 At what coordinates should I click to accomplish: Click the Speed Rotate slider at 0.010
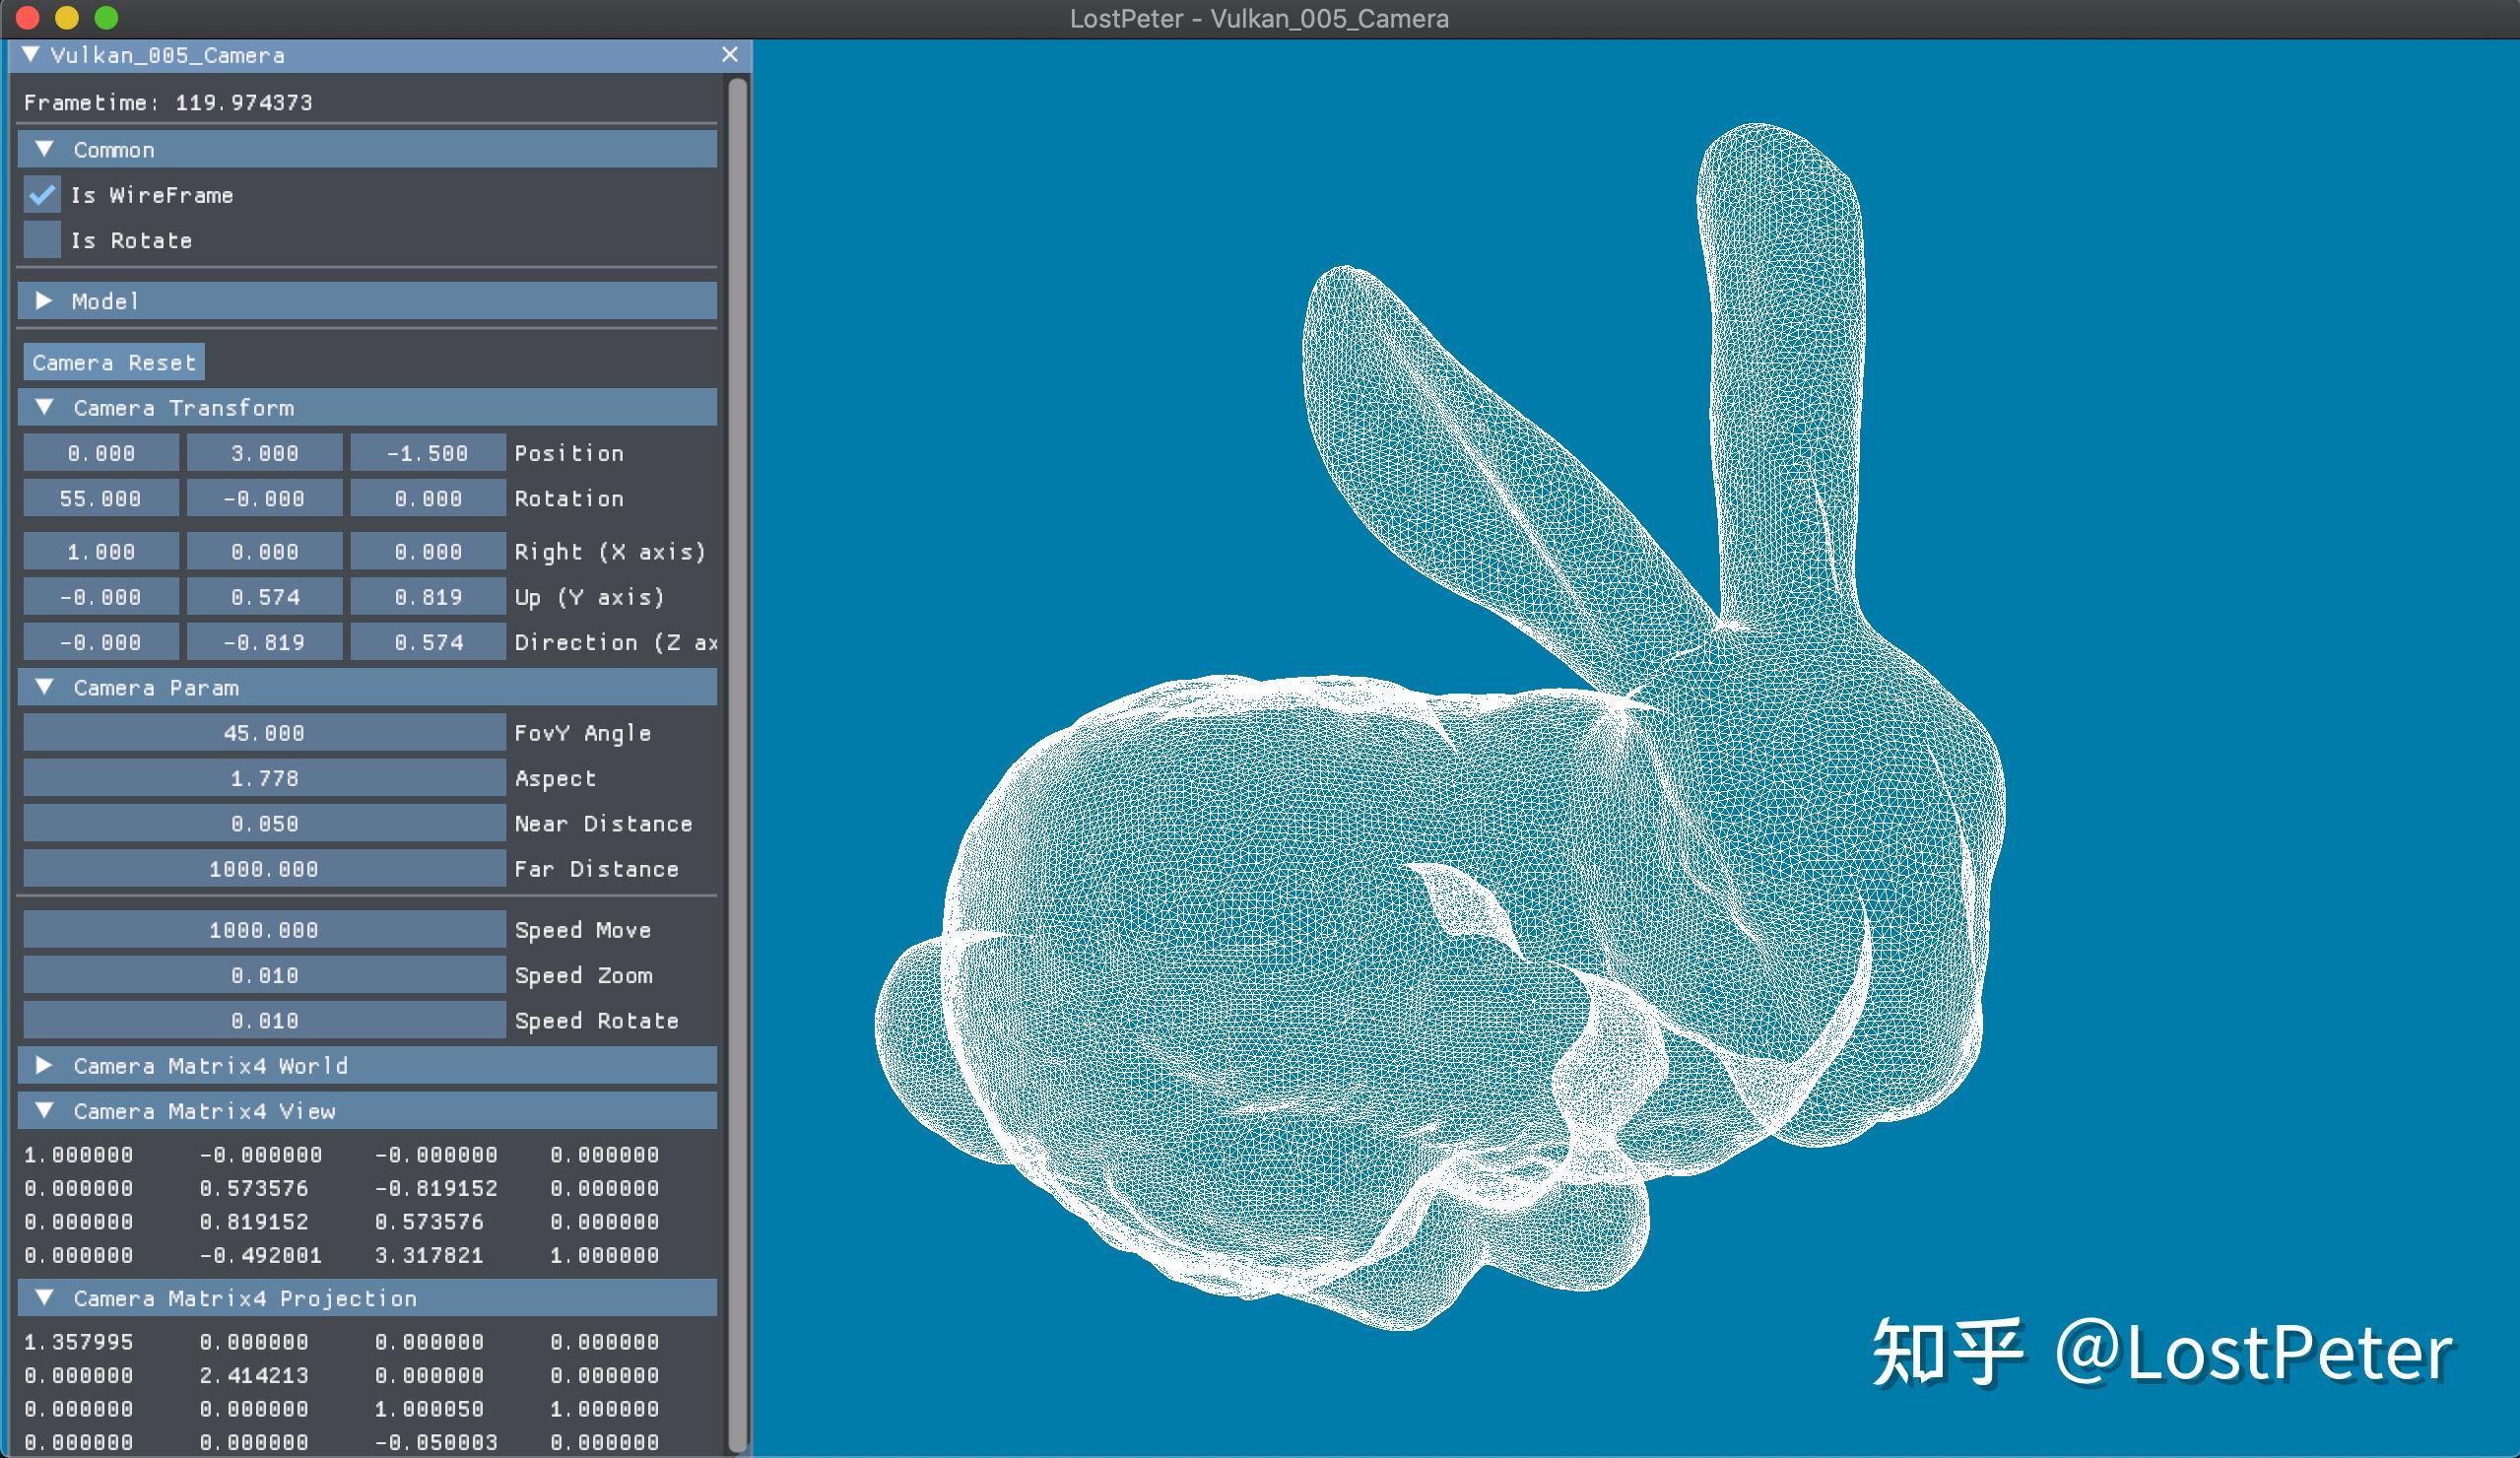pyautogui.click(x=265, y=1020)
